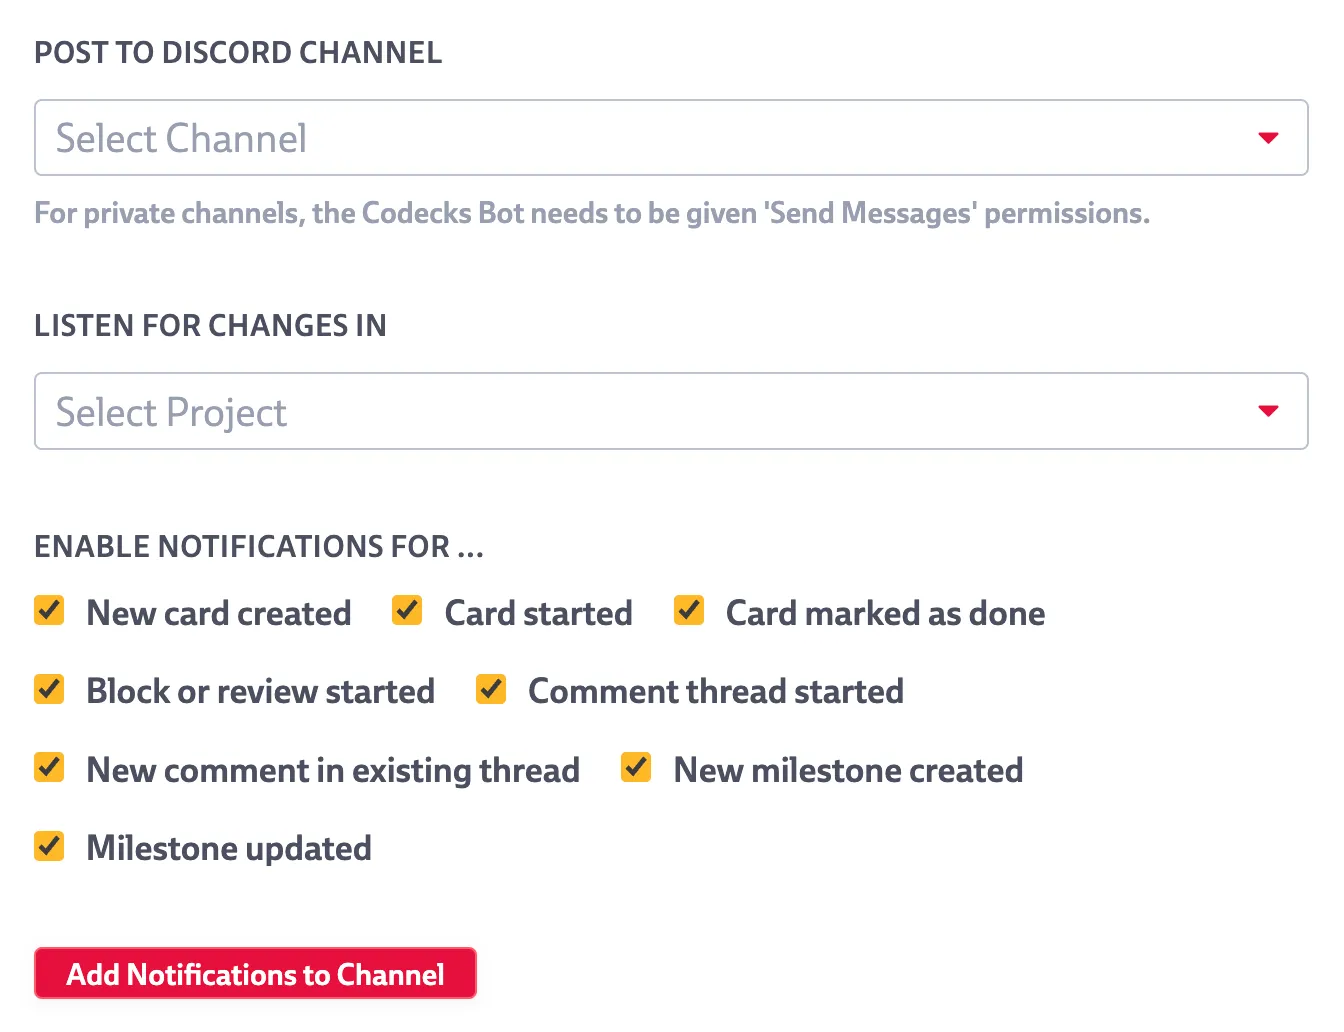This screenshot has width=1344, height=1032.
Task: Open the Select Project dropdown
Action: 672,411
